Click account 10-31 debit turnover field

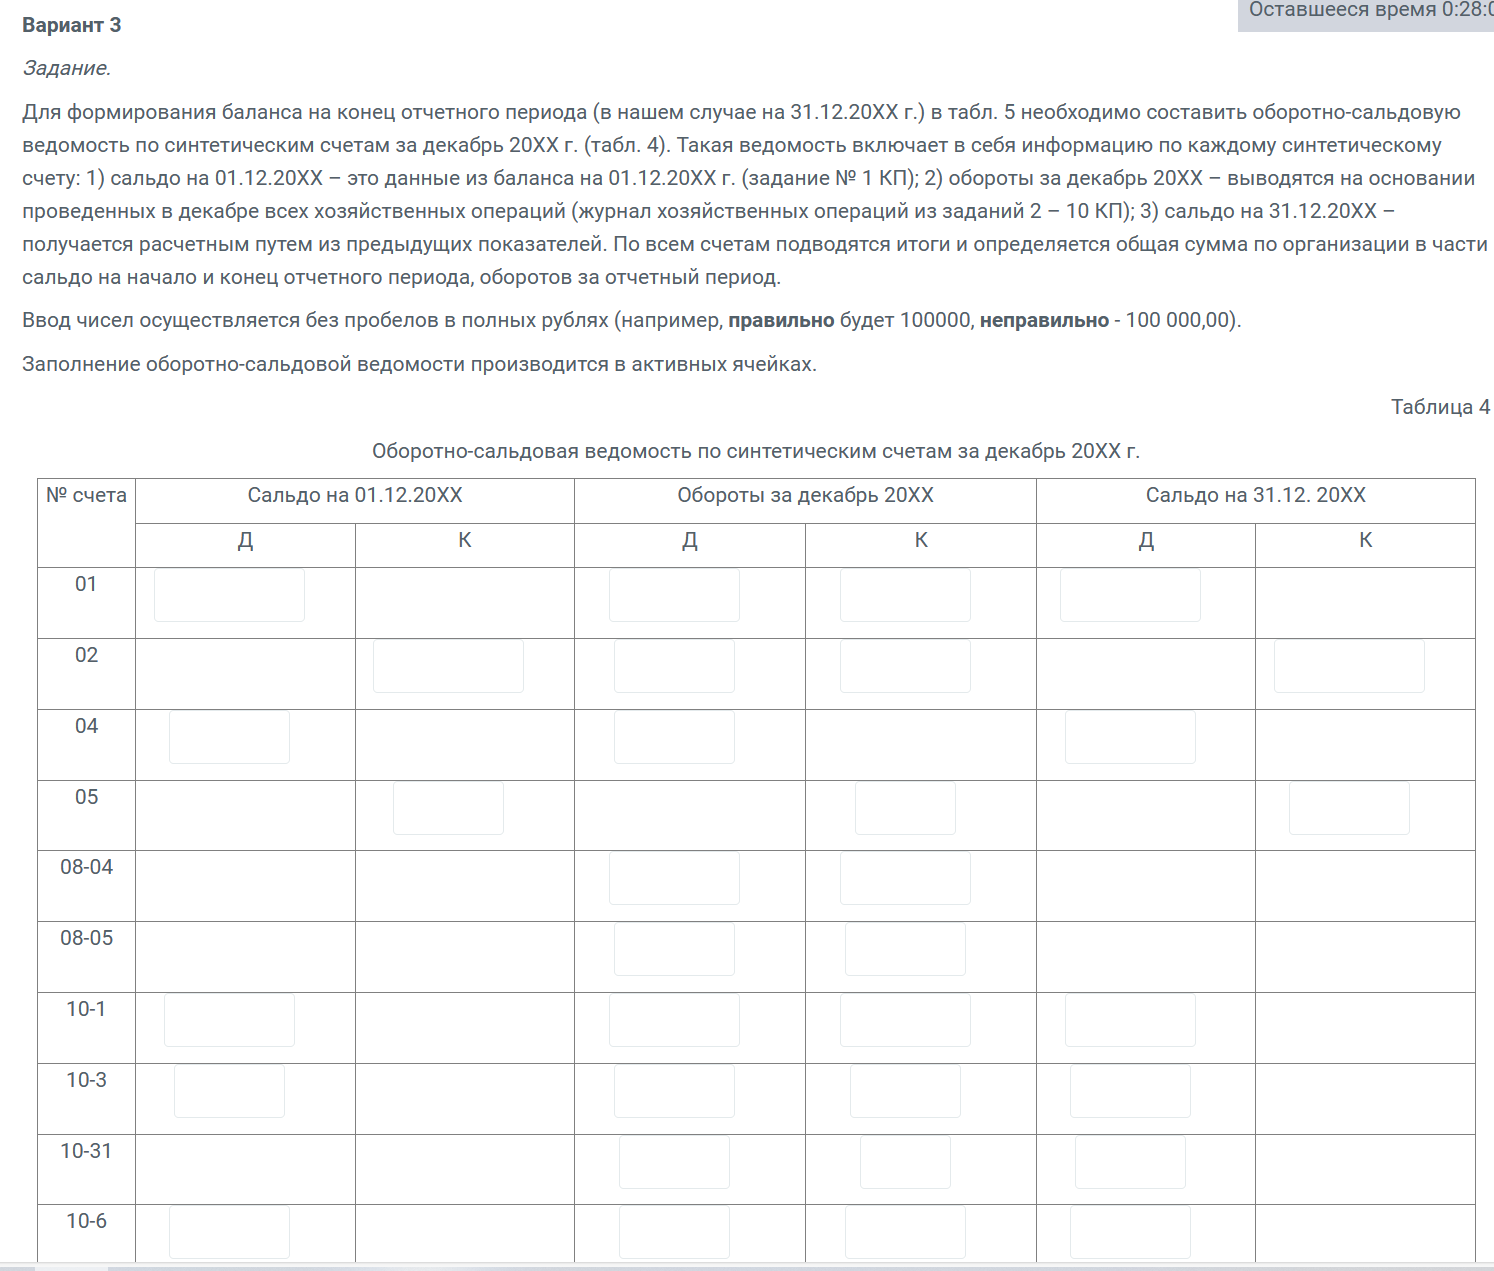click(674, 1162)
